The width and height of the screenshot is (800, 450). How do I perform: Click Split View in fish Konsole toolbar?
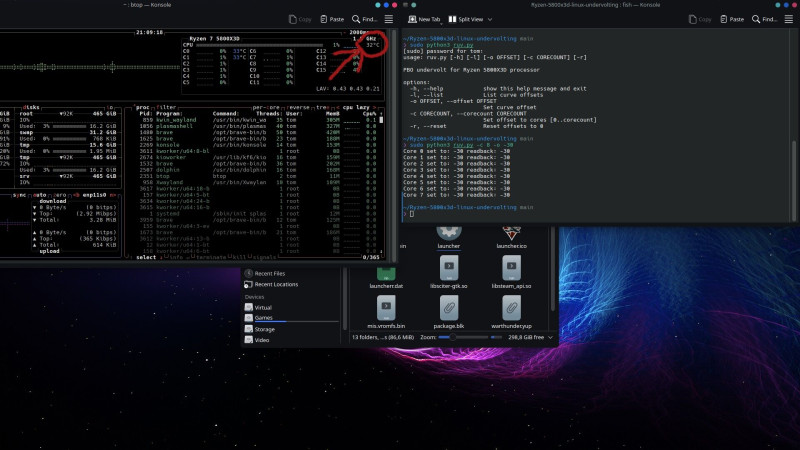coord(466,19)
